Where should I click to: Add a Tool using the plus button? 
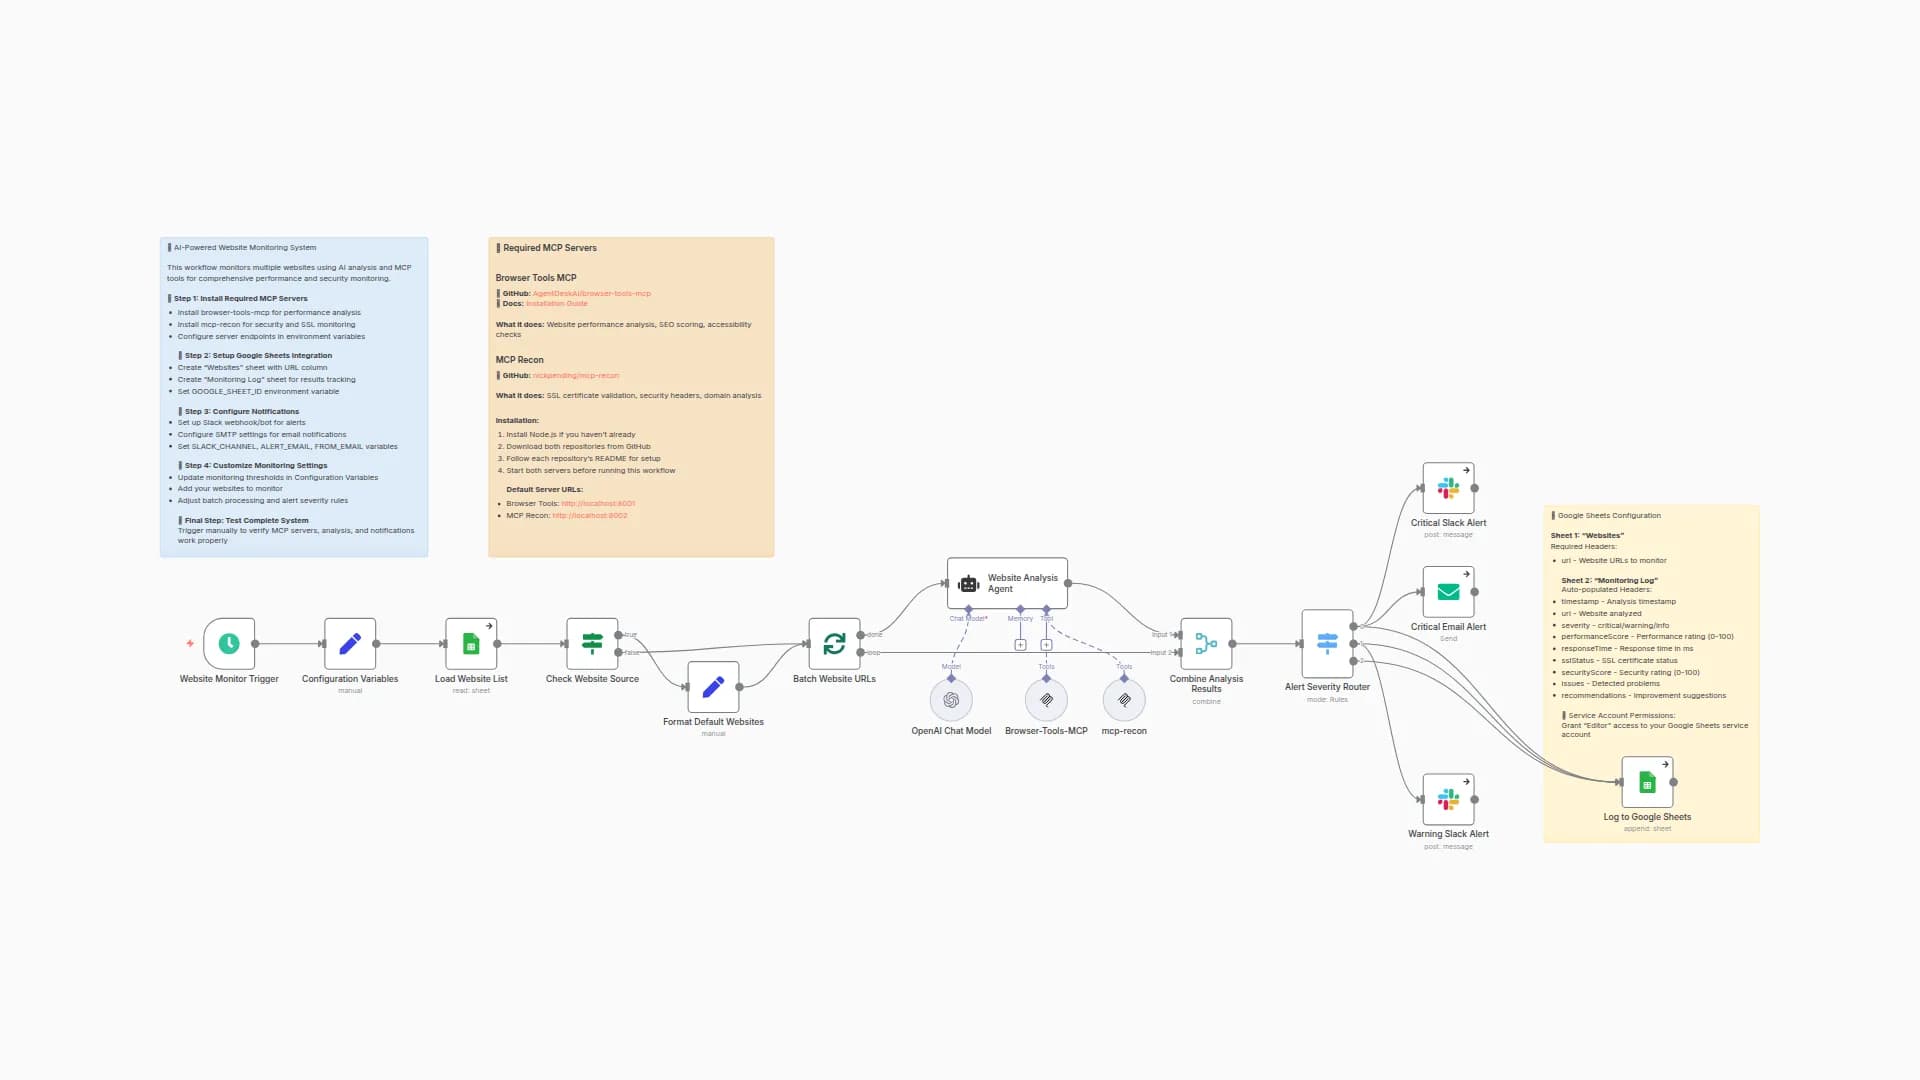click(x=1046, y=645)
